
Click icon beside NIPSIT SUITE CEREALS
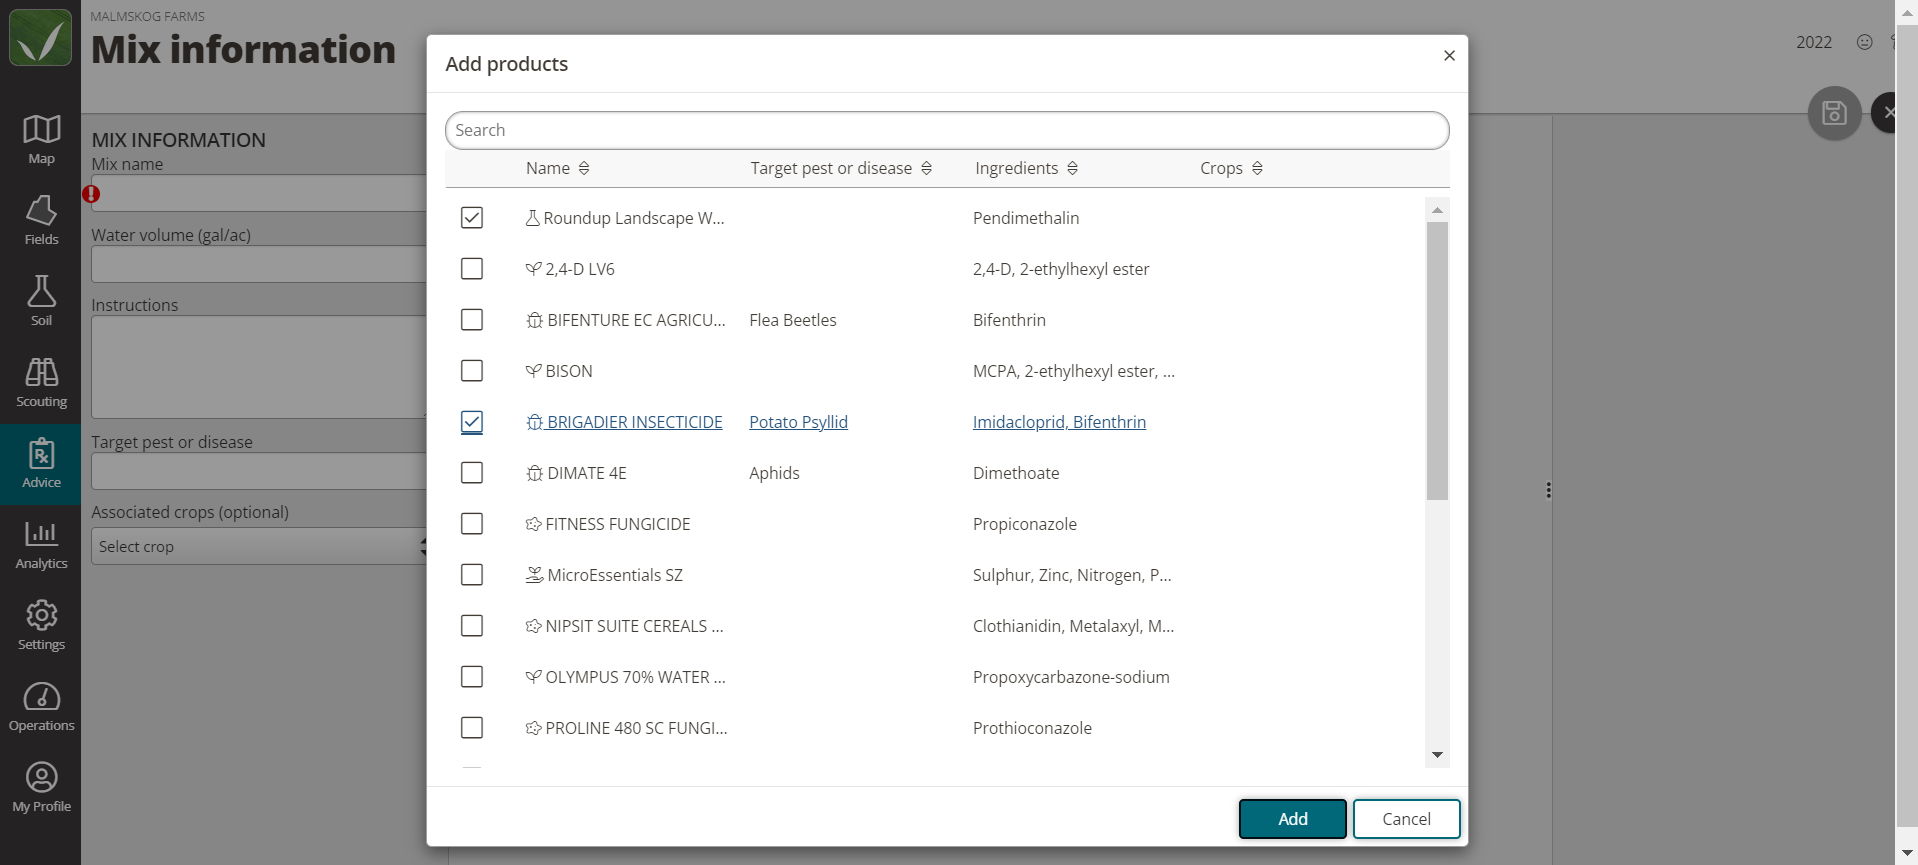click(534, 626)
